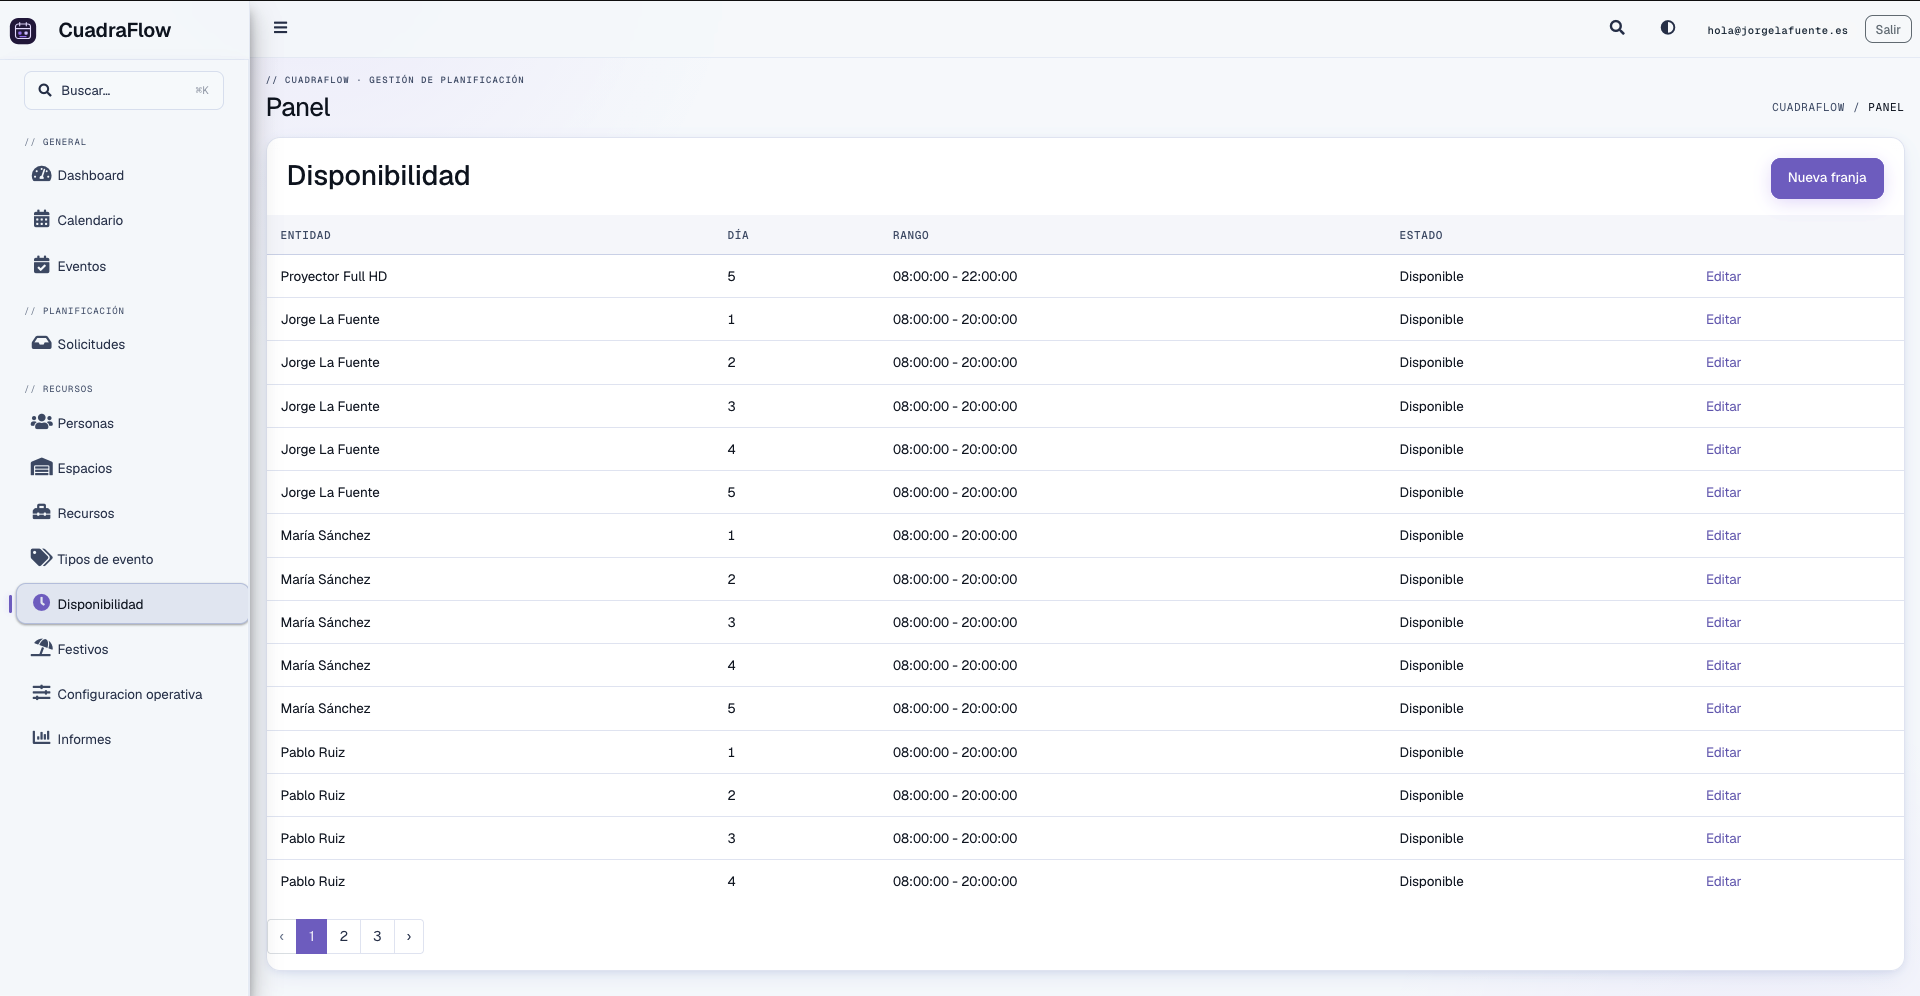Focus the sidebar Buscar search field
The image size is (1920, 996).
pyautogui.click(x=124, y=90)
